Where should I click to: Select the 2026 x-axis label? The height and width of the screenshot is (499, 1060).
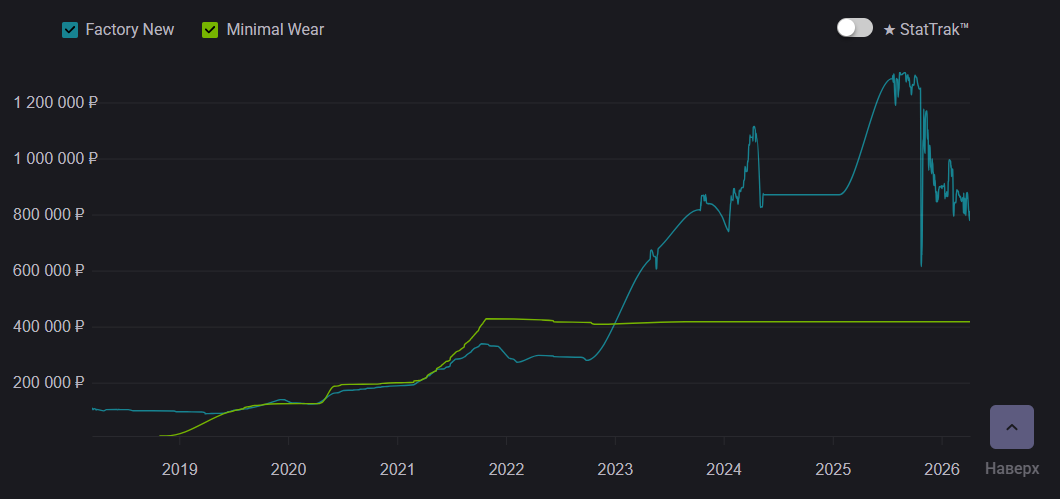point(941,469)
